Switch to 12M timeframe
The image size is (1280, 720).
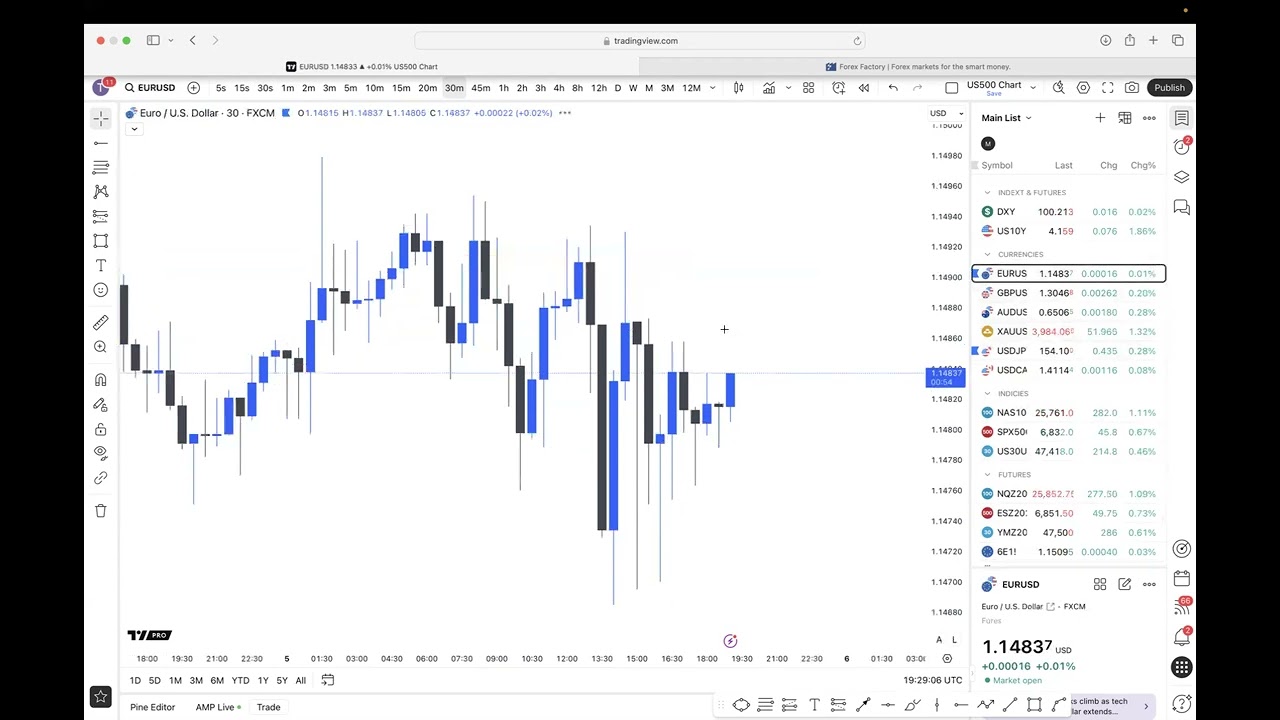coord(691,88)
